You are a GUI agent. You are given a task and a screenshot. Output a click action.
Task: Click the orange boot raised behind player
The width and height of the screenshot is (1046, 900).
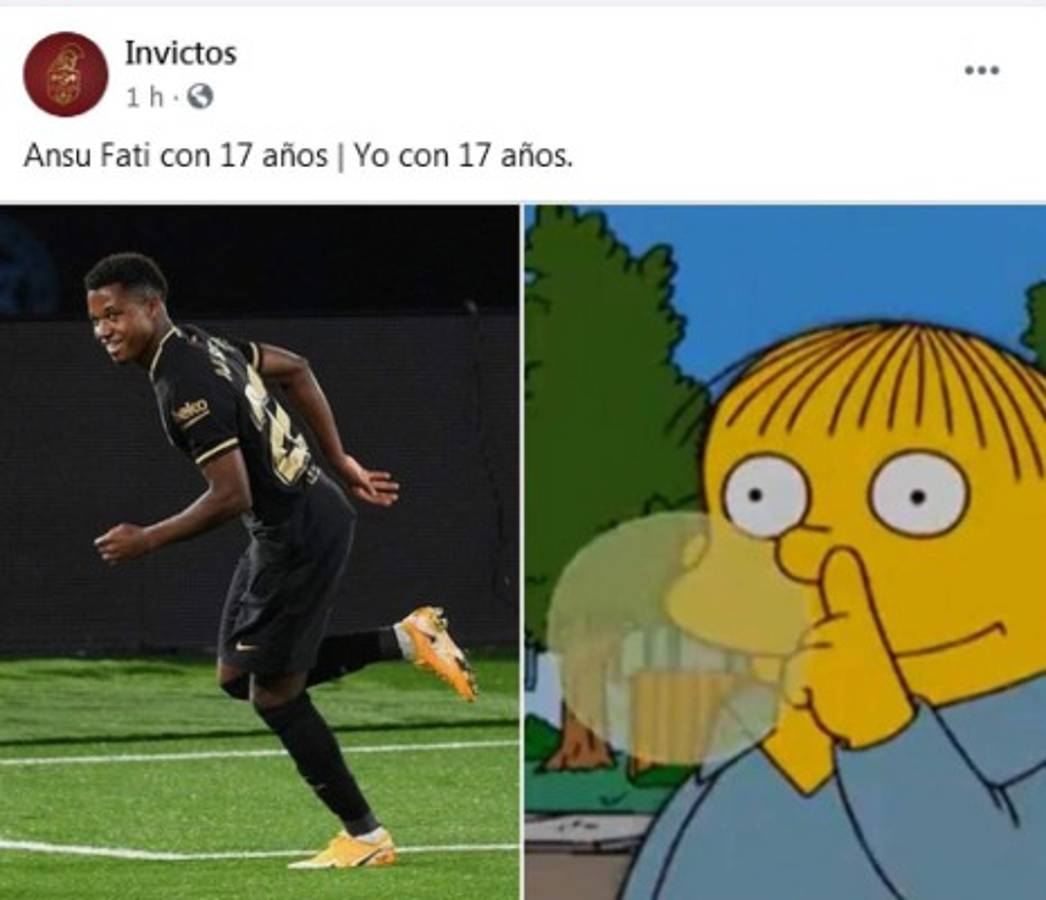[x=438, y=650]
